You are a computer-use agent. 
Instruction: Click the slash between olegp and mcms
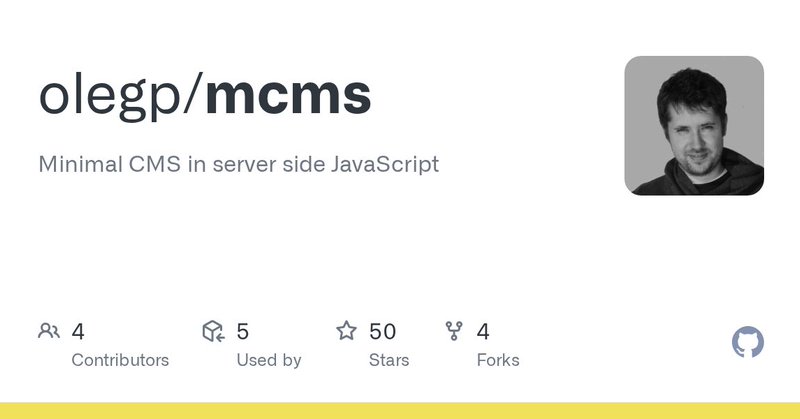193,94
